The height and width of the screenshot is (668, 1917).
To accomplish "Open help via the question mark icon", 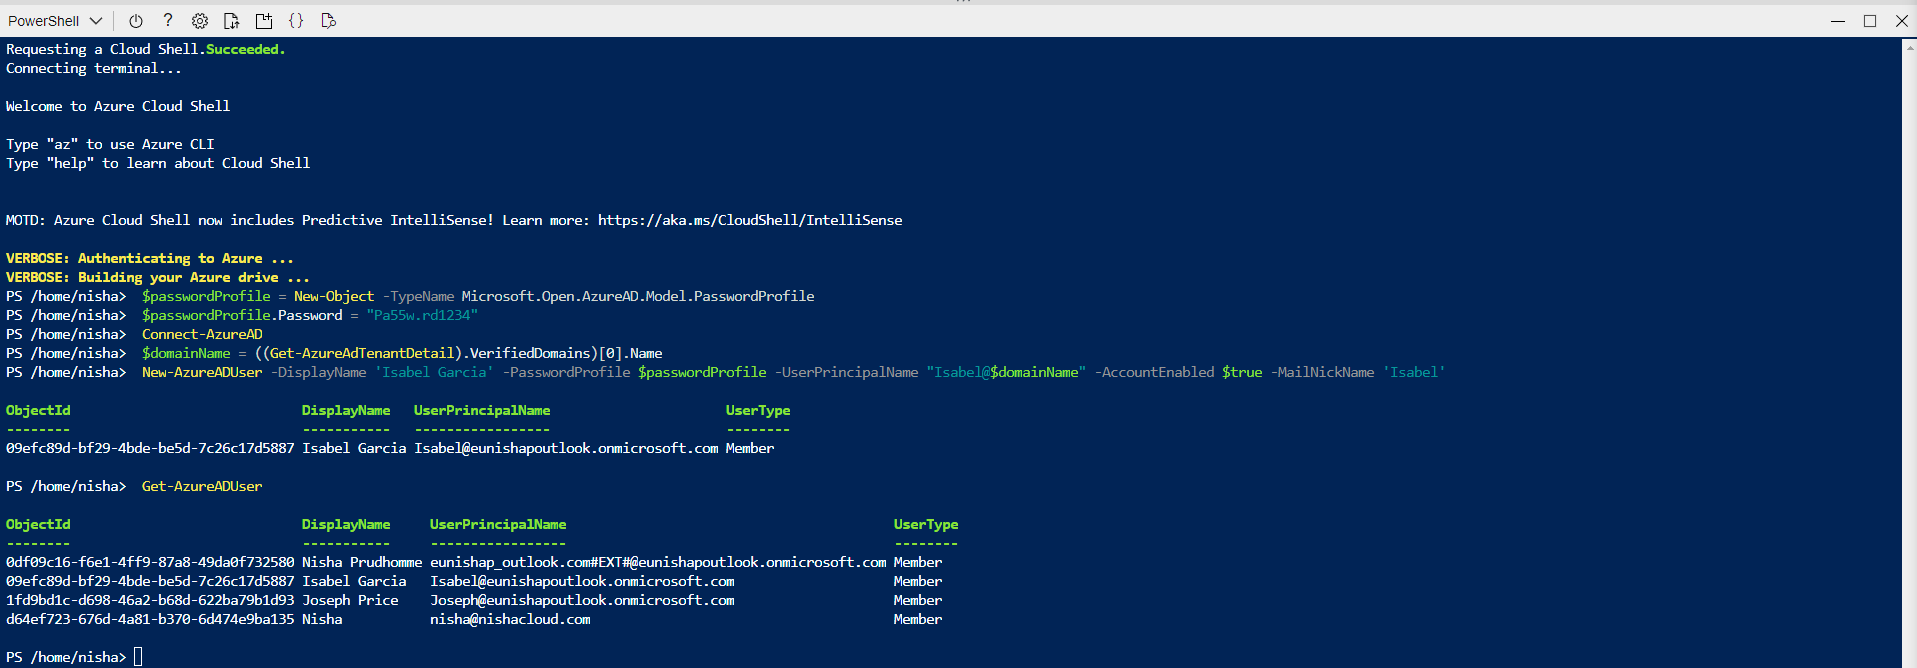I will [168, 21].
